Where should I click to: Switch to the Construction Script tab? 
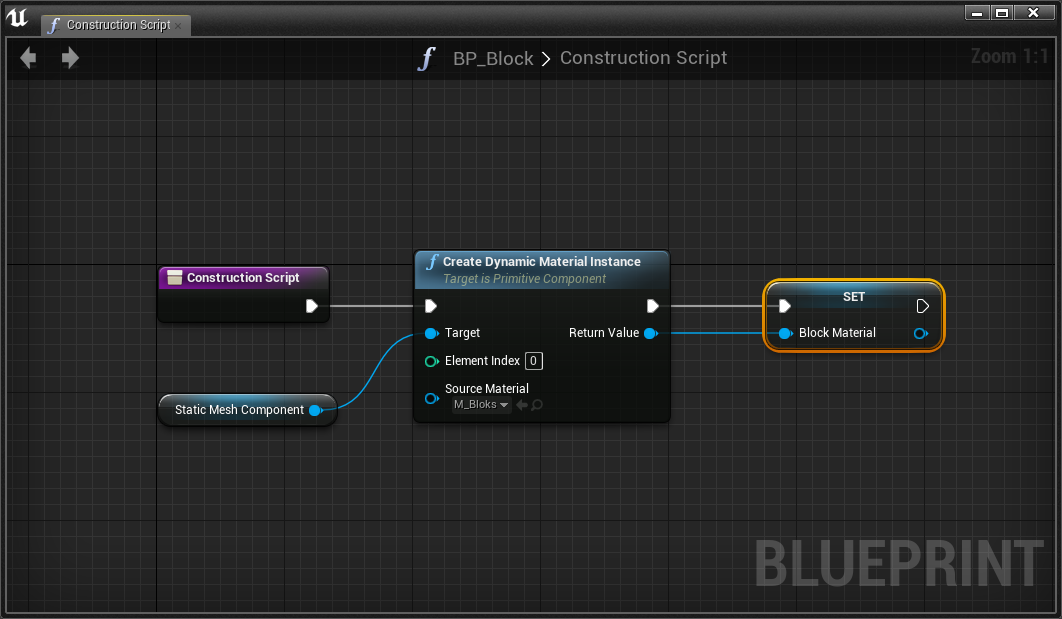coord(118,25)
